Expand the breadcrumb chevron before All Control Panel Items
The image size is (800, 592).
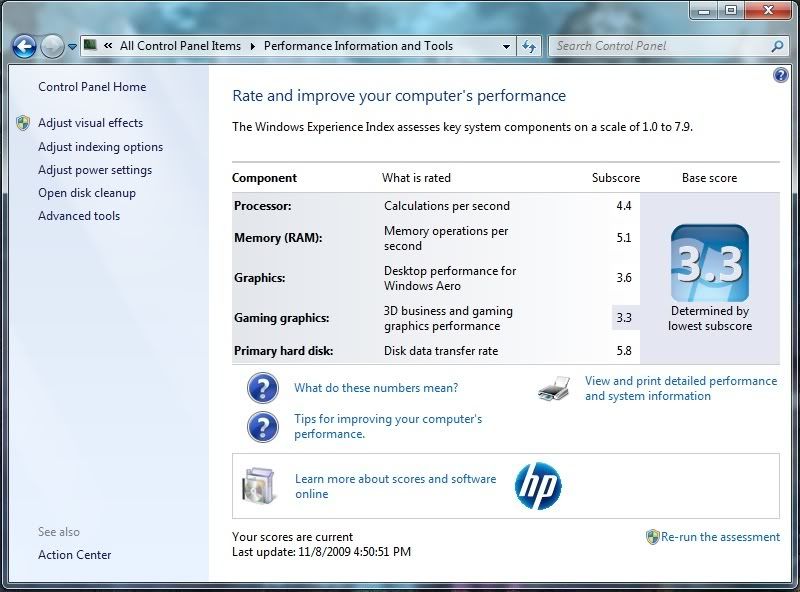click(x=107, y=46)
